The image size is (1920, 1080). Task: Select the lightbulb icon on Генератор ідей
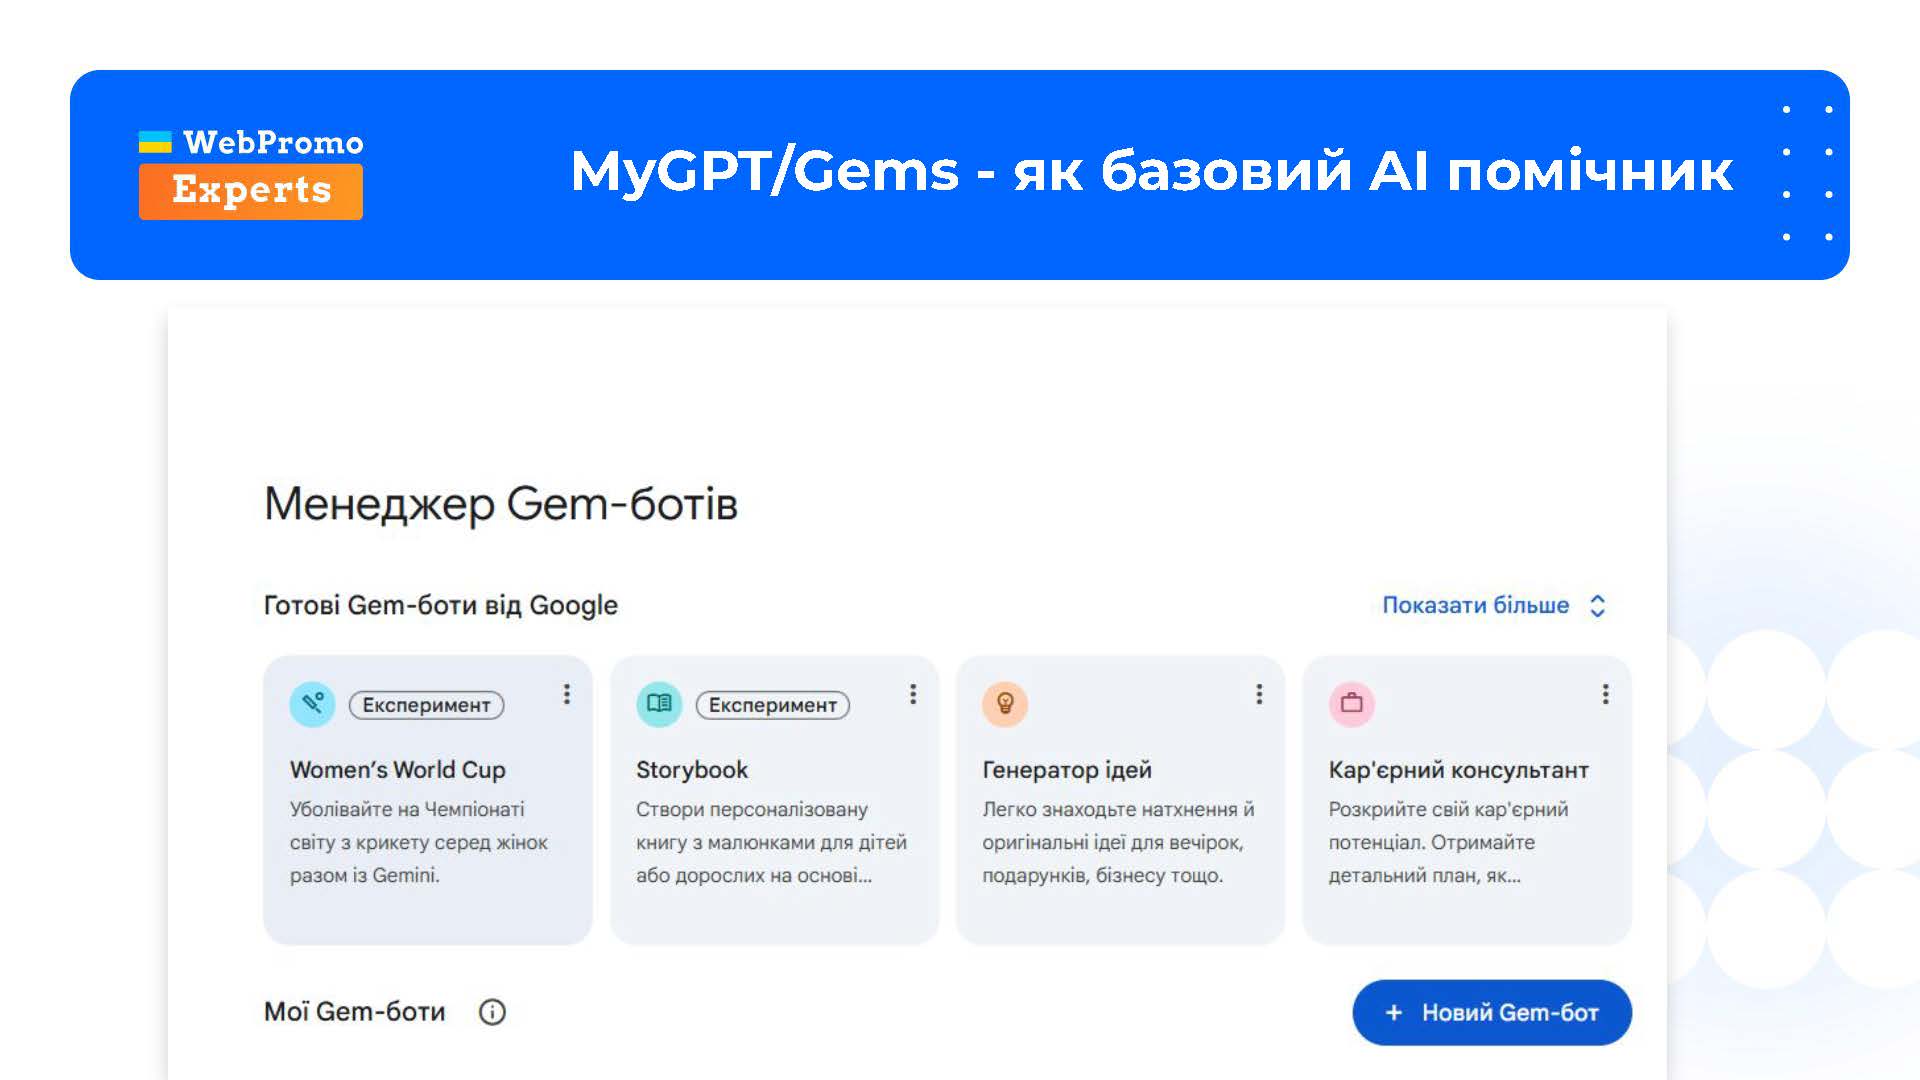(x=1004, y=703)
